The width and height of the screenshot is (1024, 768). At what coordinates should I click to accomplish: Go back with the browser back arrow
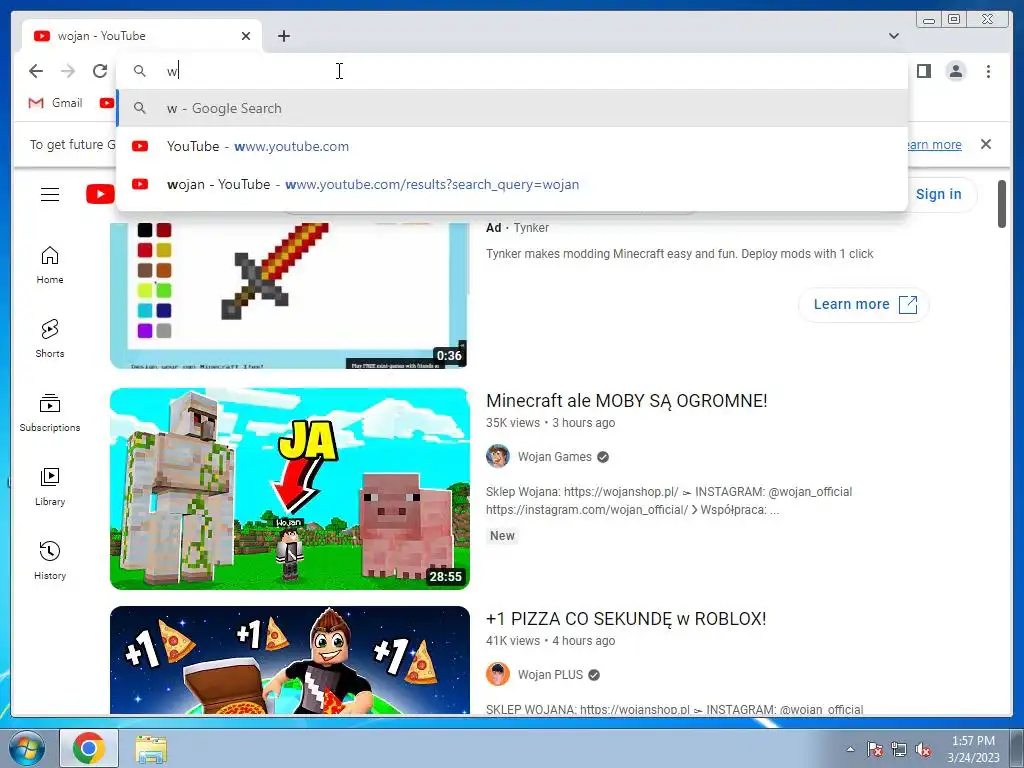tap(36, 71)
